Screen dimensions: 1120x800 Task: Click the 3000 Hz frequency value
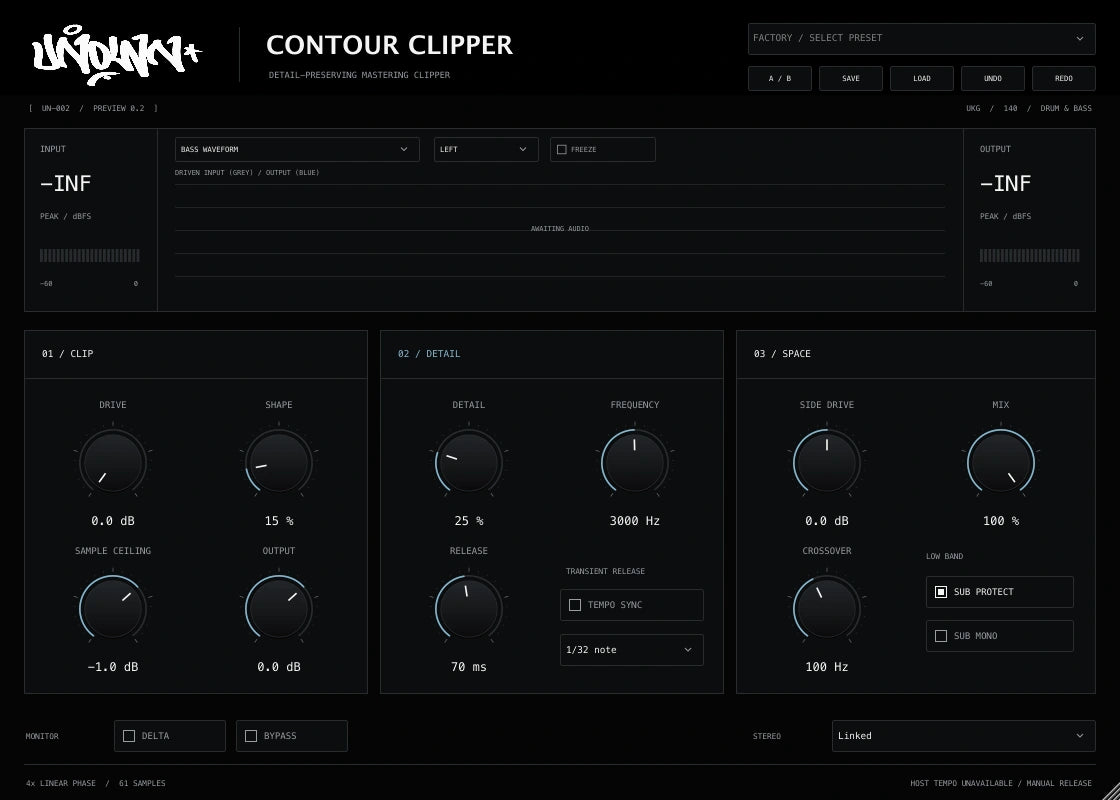634,521
